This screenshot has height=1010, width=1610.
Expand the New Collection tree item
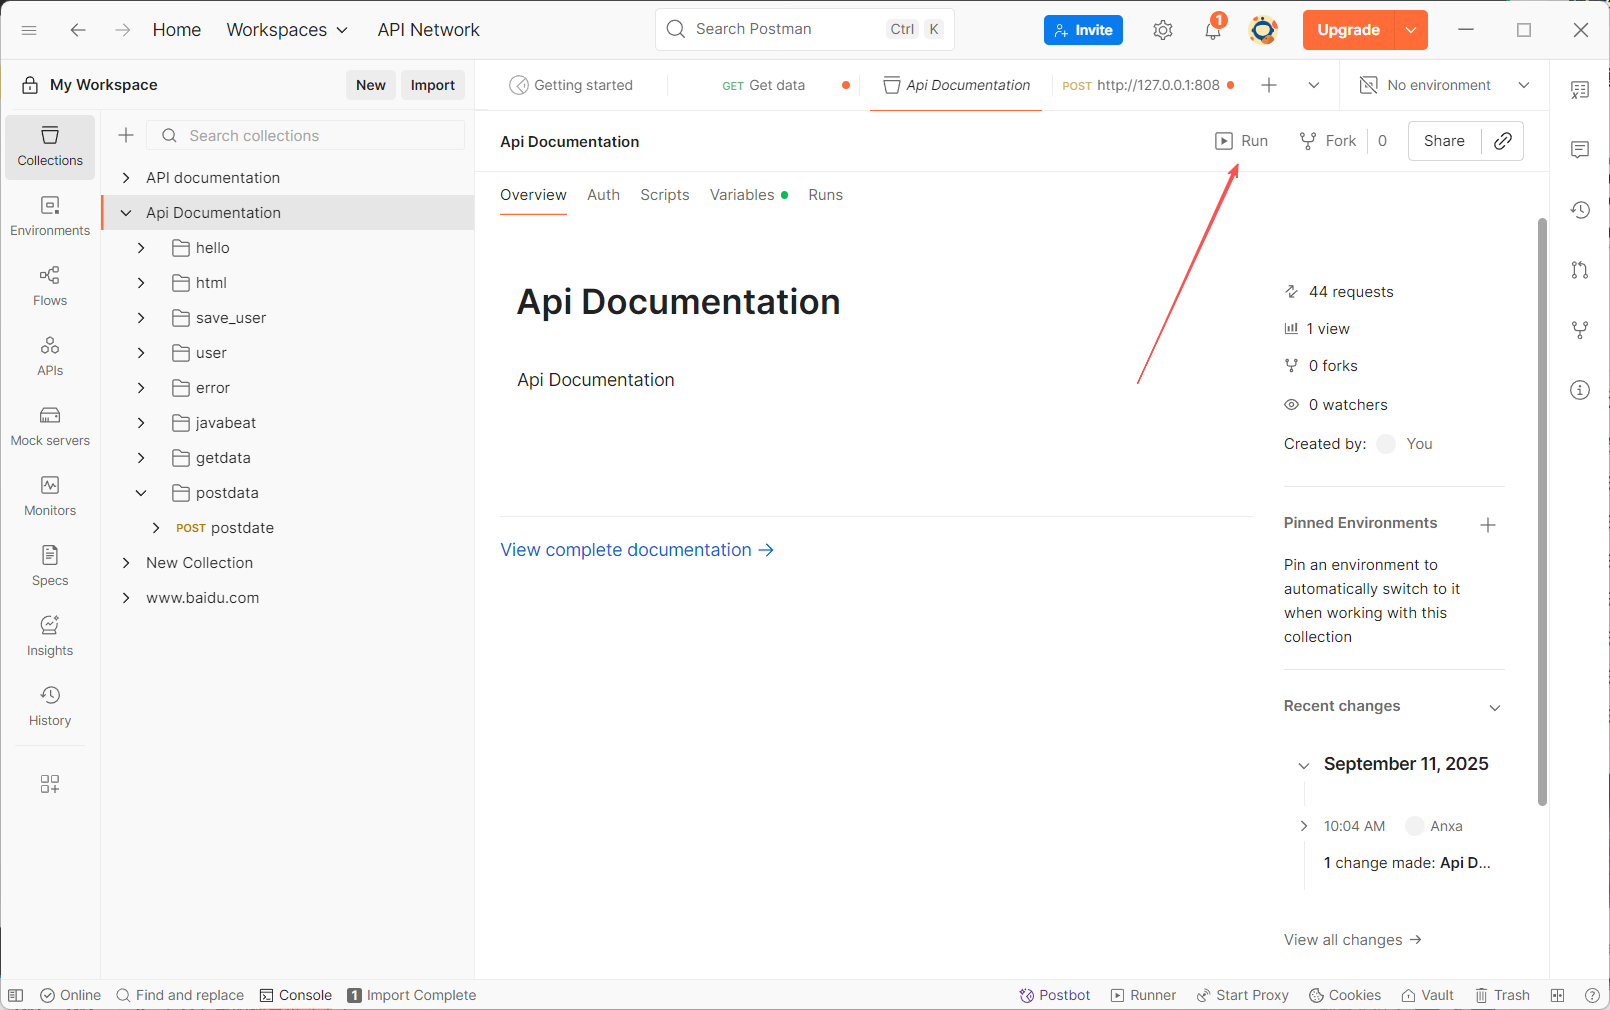coord(126,563)
